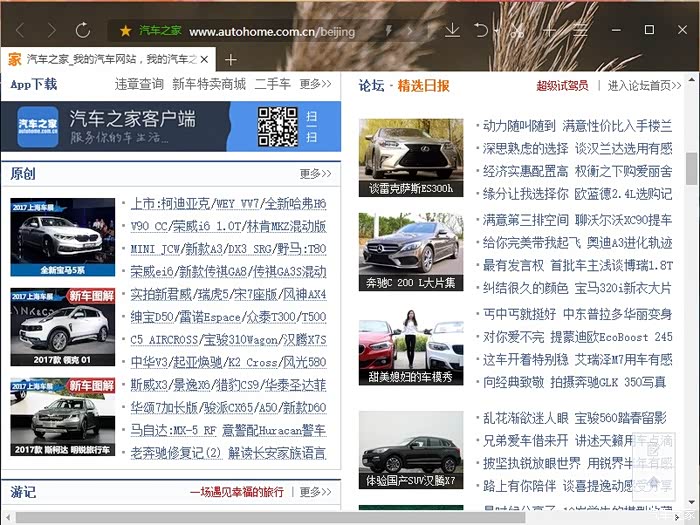Viewport: 700px width, 525px height.
Task: Open the 超级试驾员 link
Action: coord(562,86)
